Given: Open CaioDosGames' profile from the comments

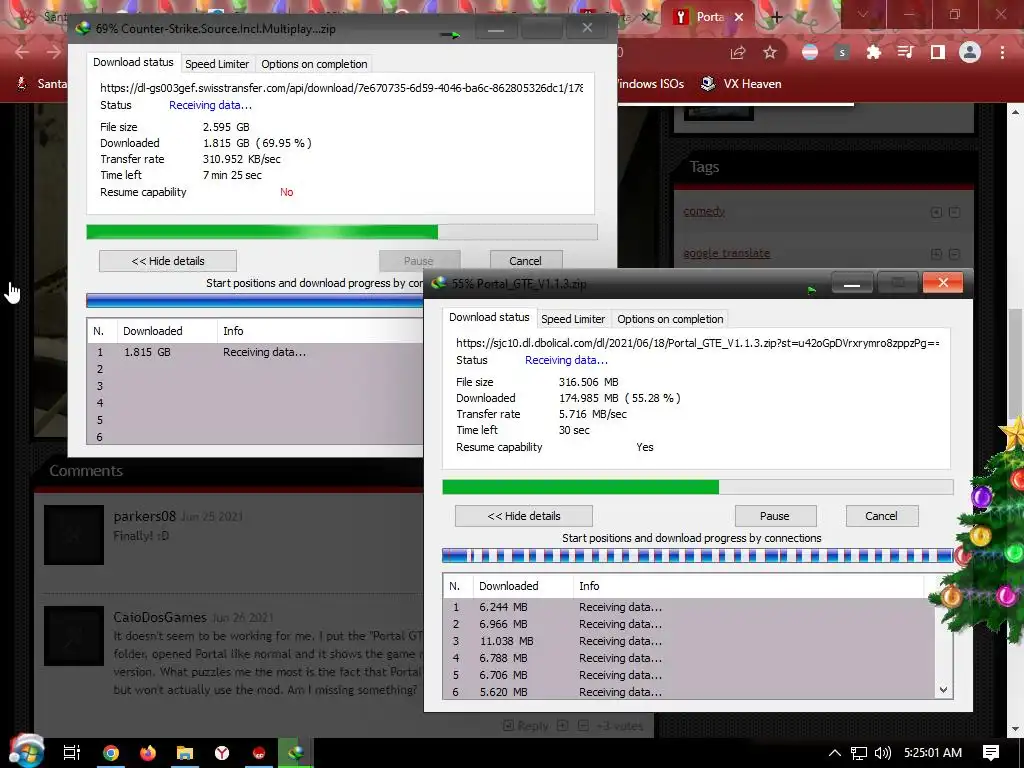Looking at the screenshot, I should coord(160,617).
